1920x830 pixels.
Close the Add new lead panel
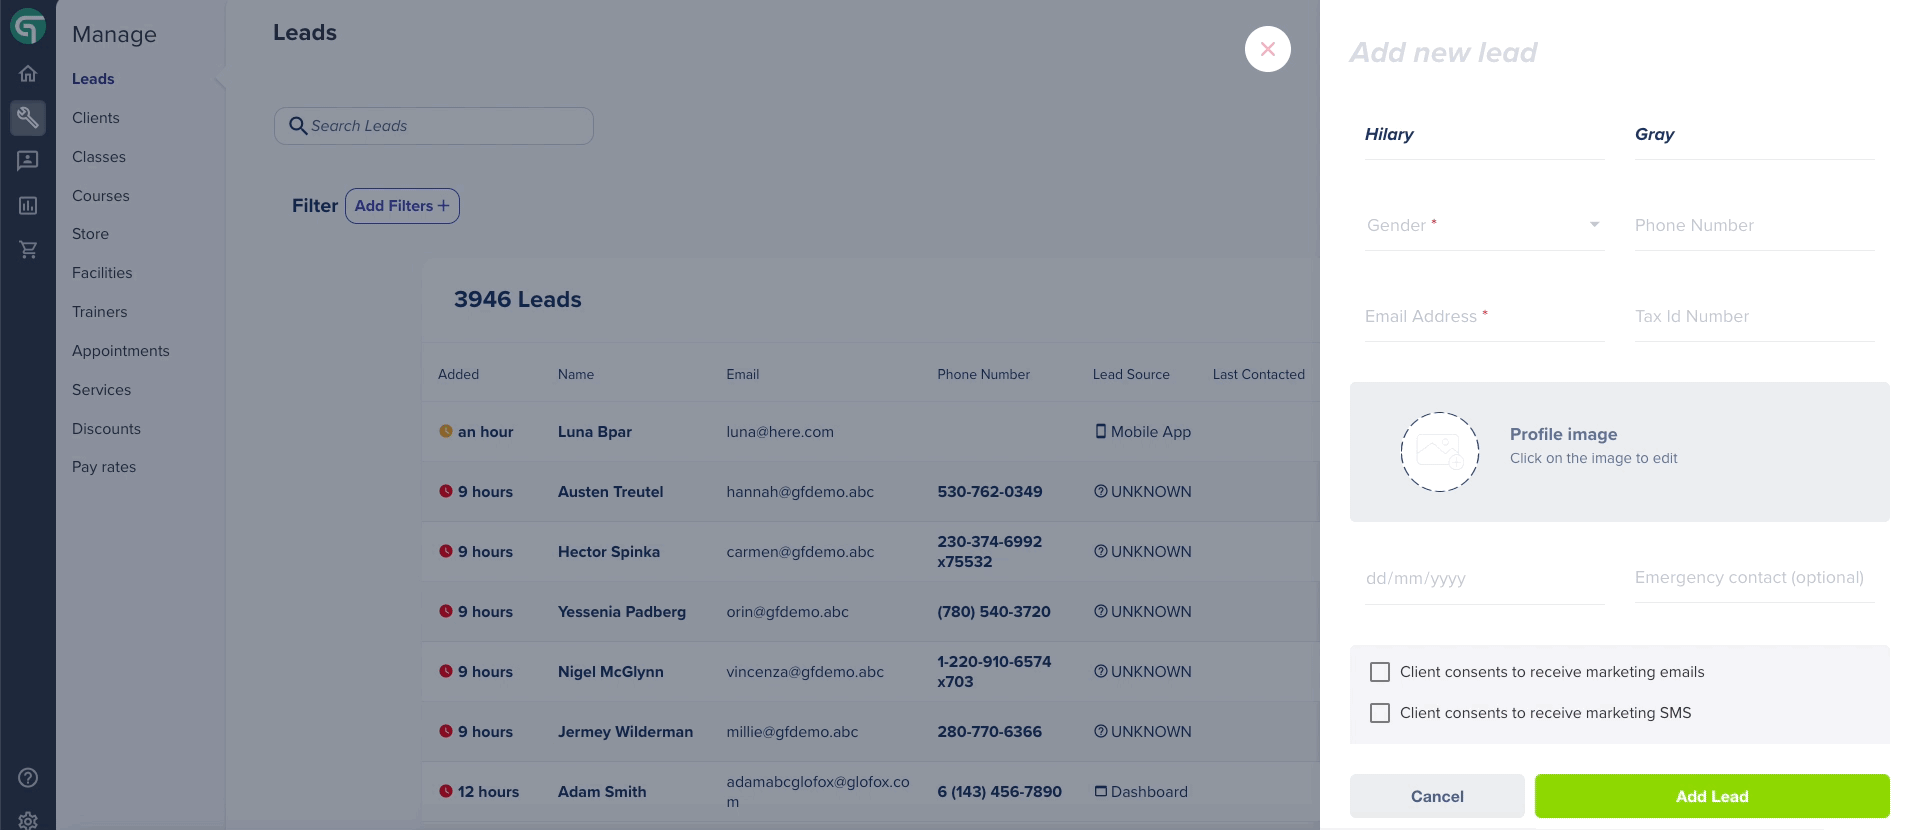pos(1268,49)
